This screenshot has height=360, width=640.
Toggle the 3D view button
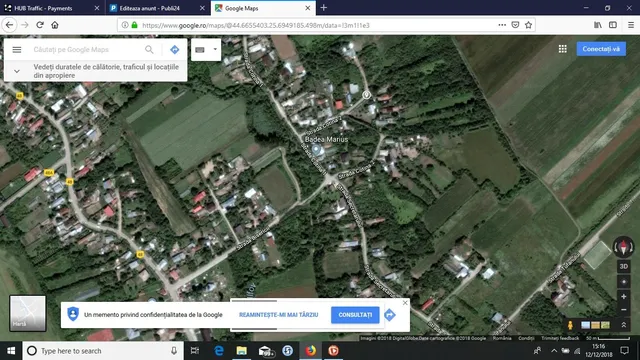click(x=624, y=267)
